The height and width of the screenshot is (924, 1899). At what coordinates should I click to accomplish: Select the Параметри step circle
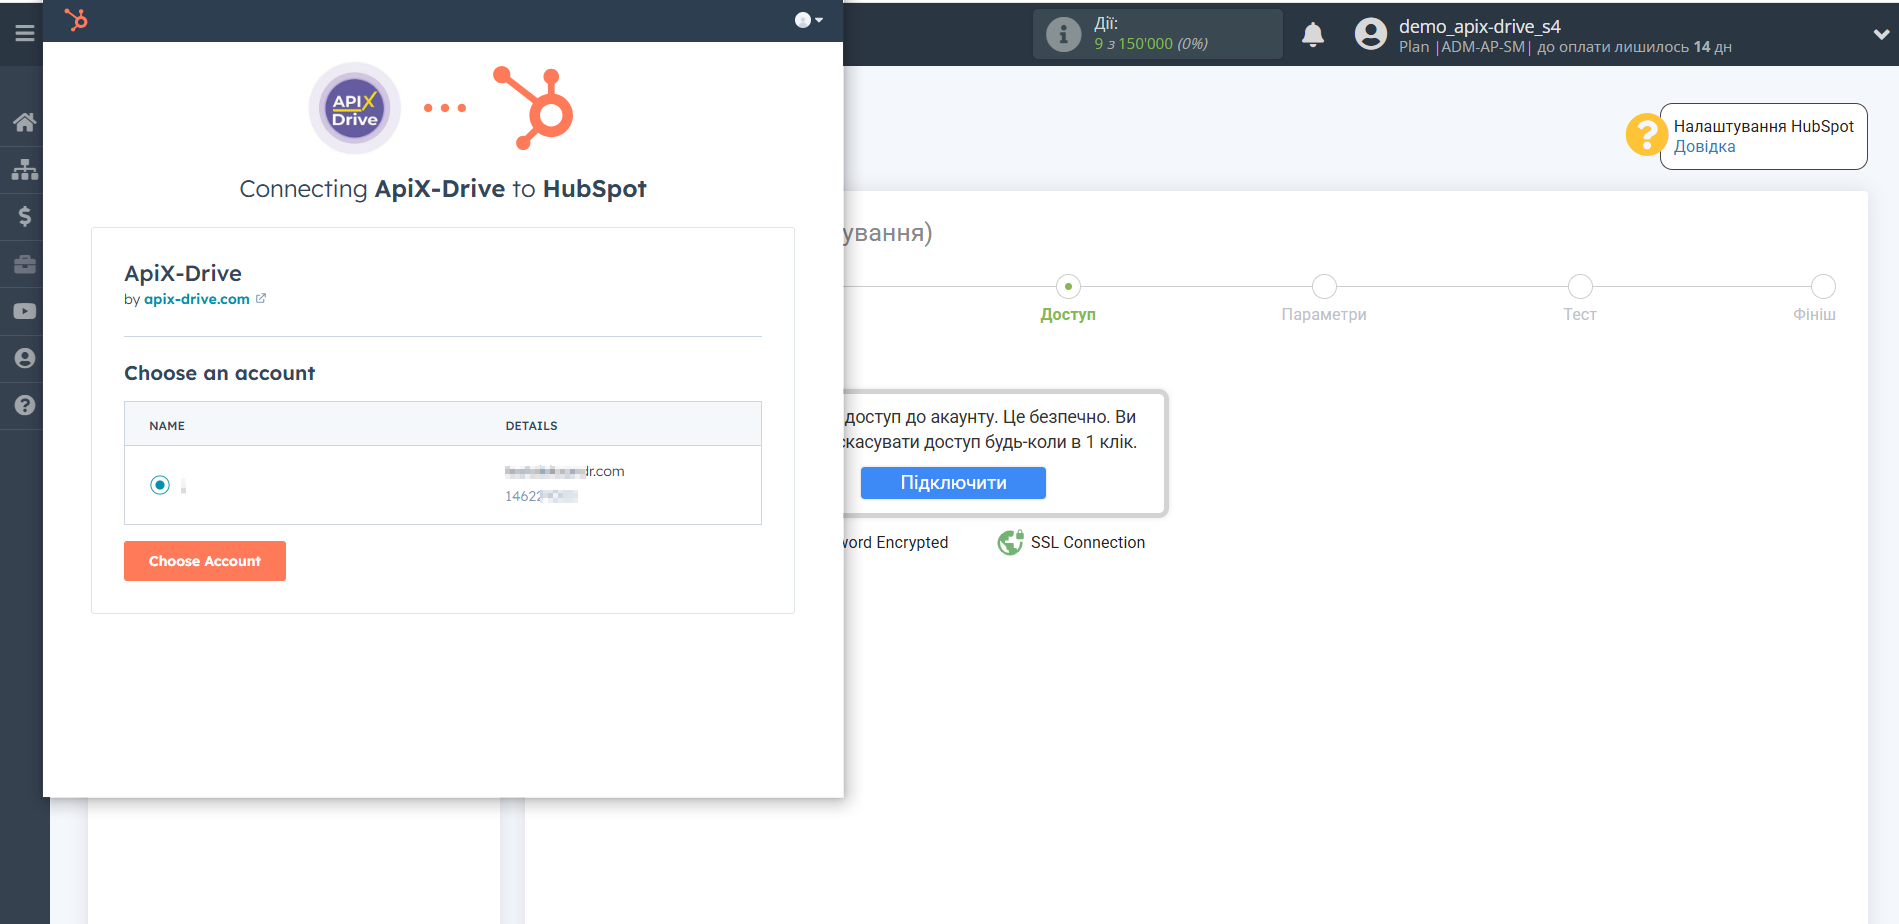(x=1324, y=286)
